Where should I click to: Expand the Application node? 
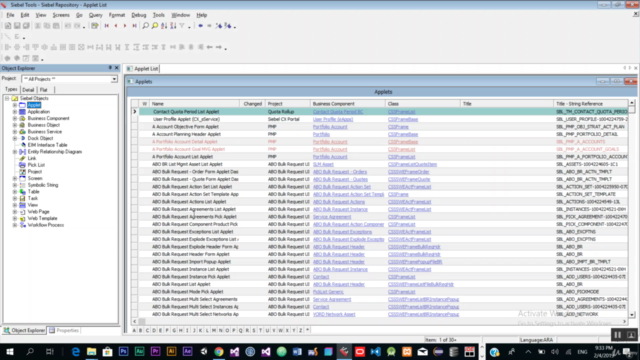(x=15, y=111)
